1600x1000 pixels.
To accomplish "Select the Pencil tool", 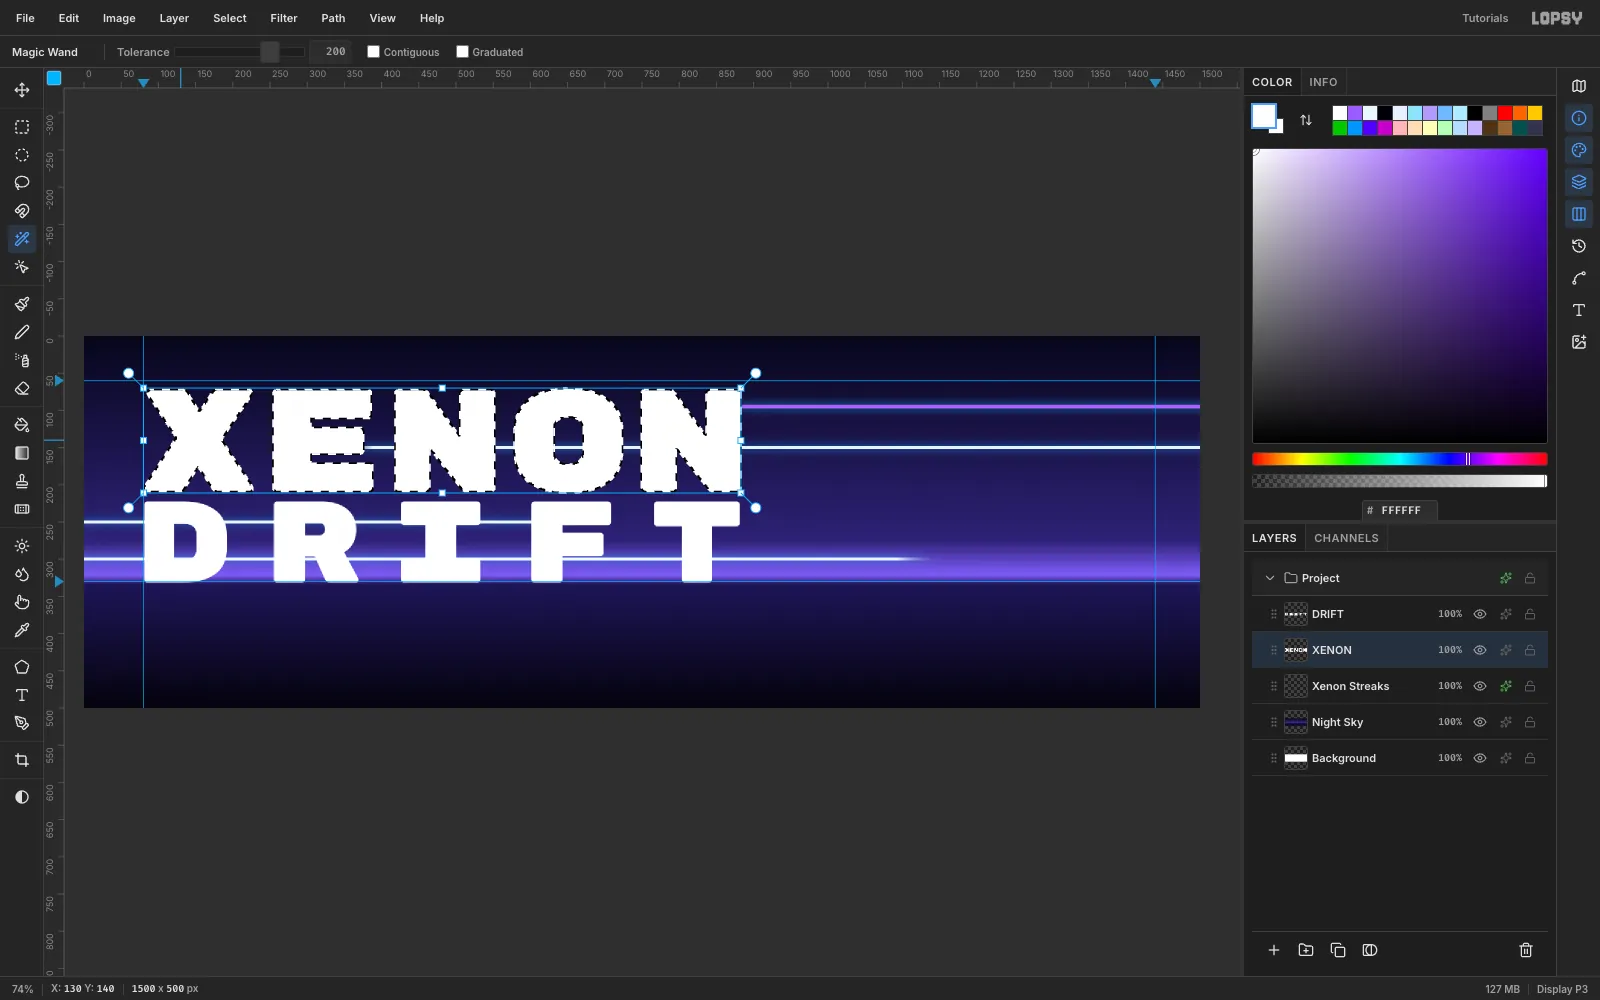I will click(x=22, y=332).
